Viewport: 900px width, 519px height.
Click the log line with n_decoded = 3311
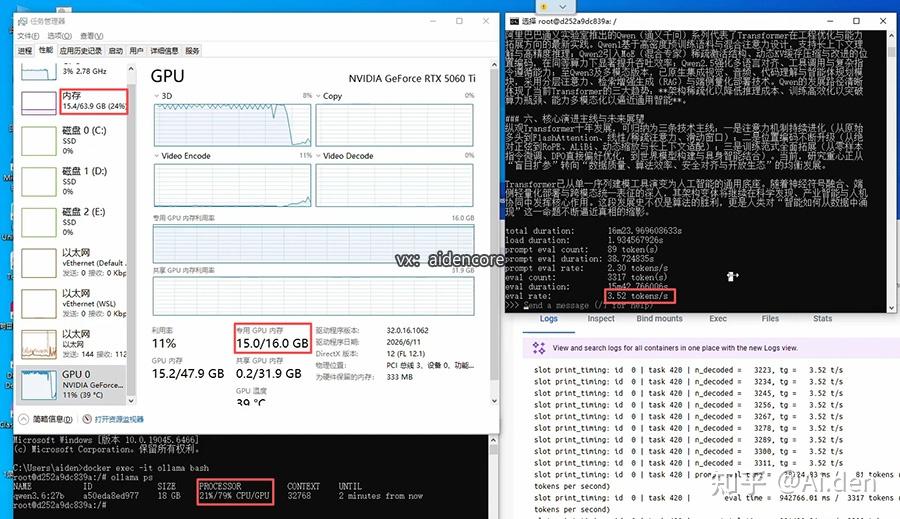click(x=689, y=463)
